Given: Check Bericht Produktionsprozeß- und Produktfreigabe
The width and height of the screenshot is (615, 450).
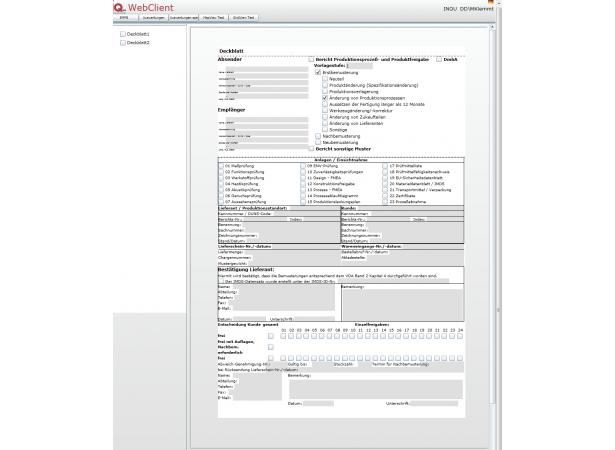Looking at the screenshot, I should (x=311, y=60).
